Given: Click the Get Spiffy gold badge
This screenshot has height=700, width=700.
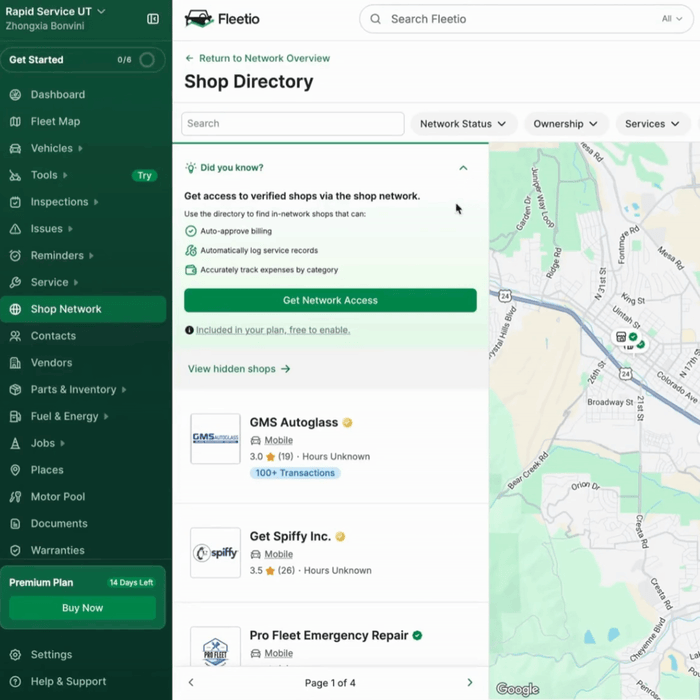Looking at the screenshot, I should 340,536.
